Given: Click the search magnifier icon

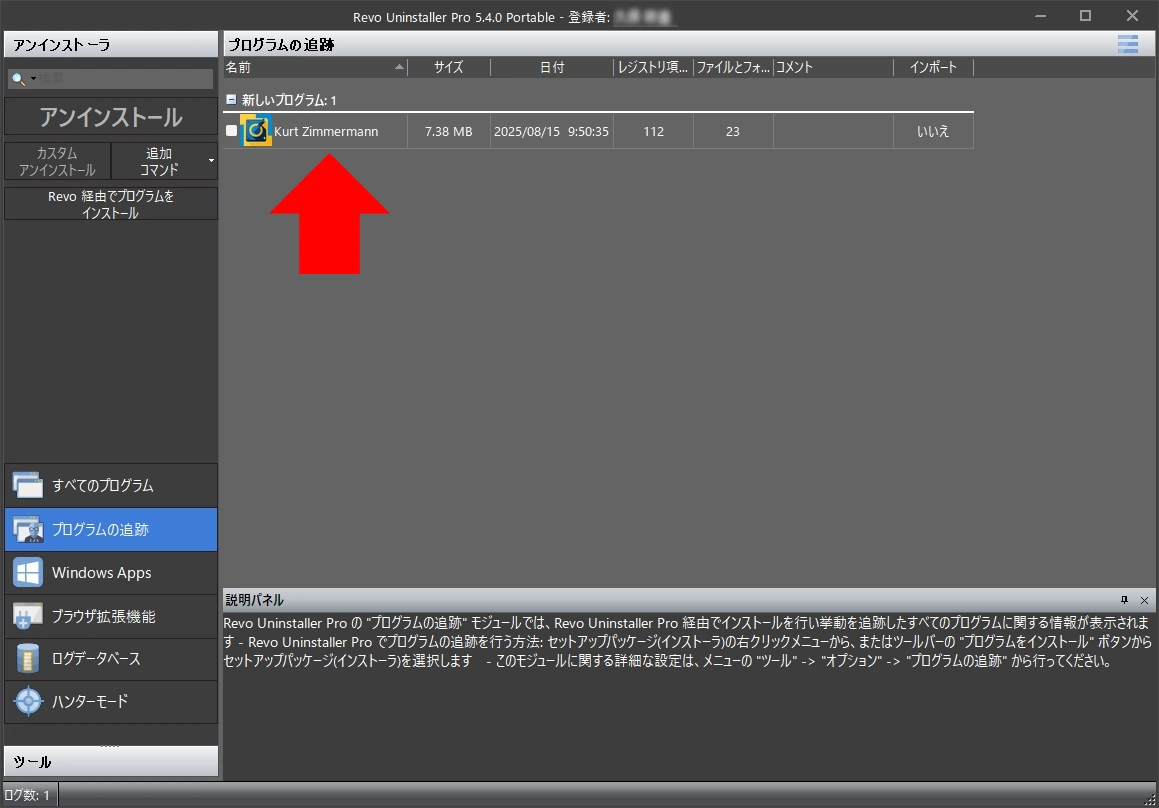Looking at the screenshot, I should click(x=18, y=78).
